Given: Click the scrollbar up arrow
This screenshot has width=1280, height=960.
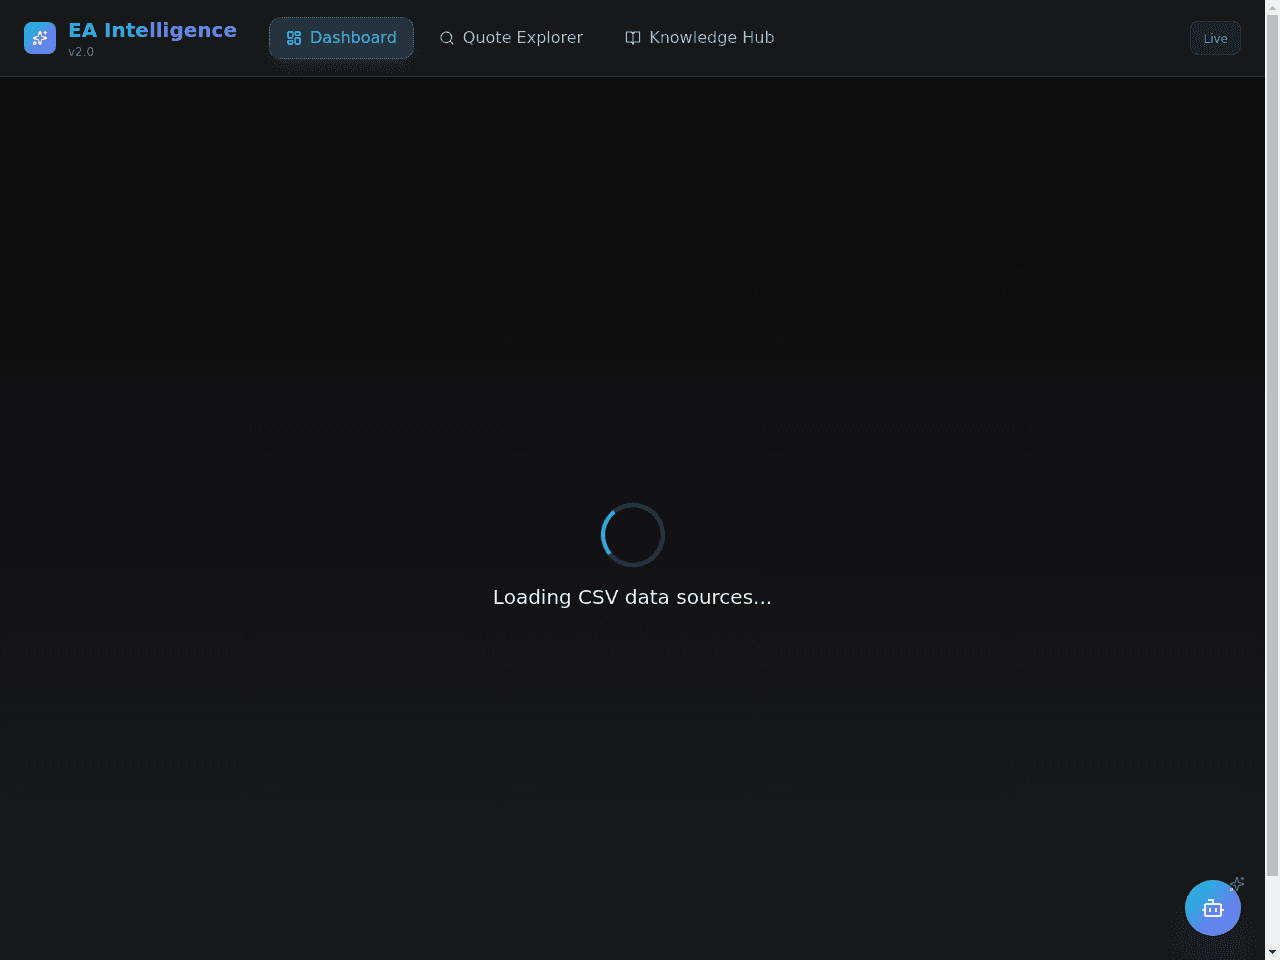Looking at the screenshot, I should pos(1272,7).
